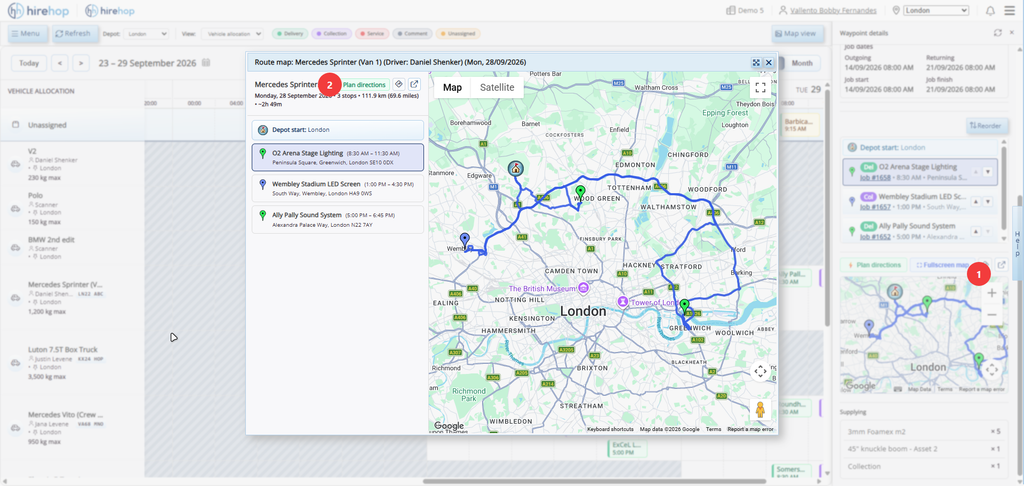Screen dimensions: 1024x486
Task: Go to next week with the right arrow
Action: pyautogui.click(x=81, y=63)
